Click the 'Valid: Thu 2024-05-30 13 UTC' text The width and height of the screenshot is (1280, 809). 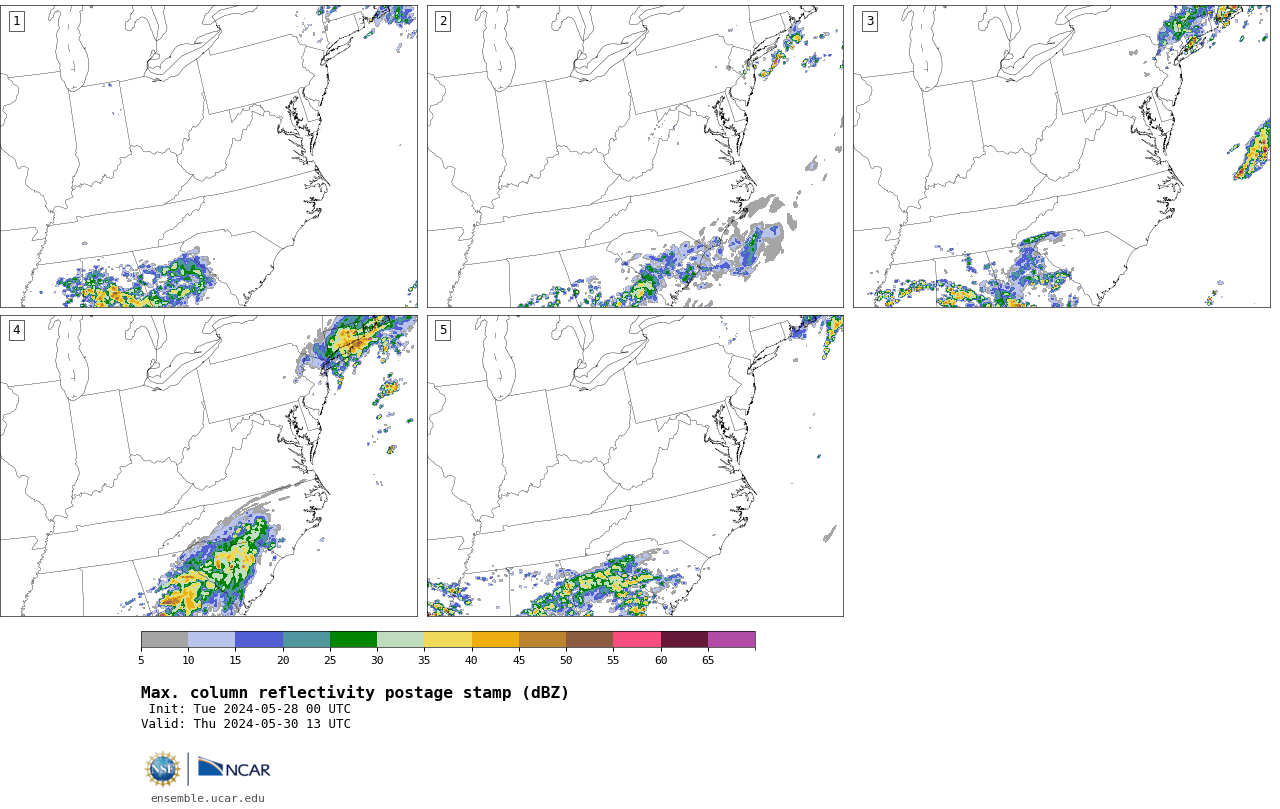246,724
